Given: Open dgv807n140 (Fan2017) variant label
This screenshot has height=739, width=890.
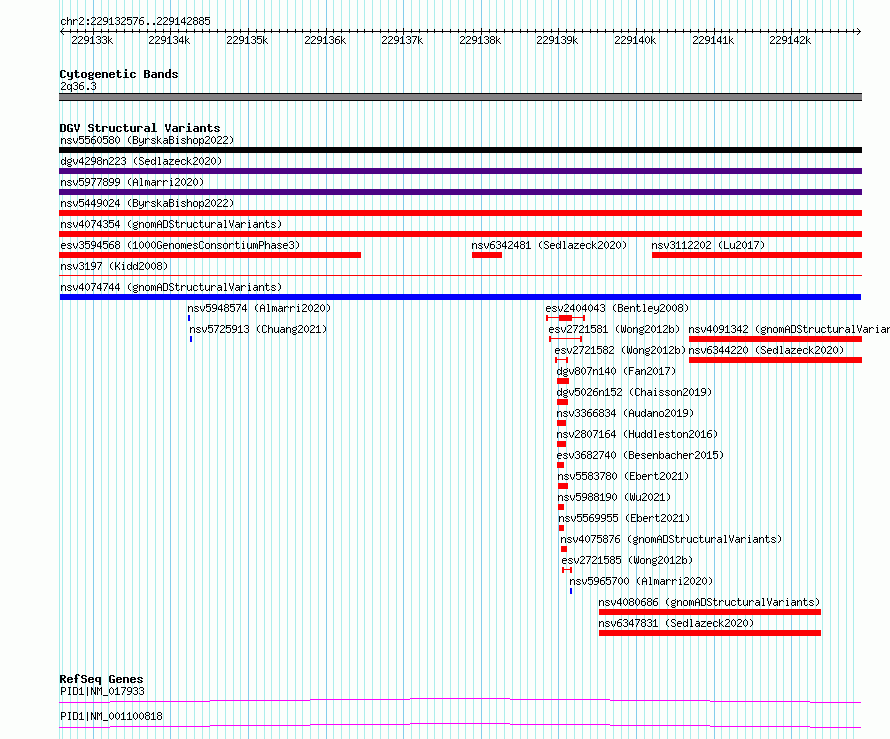Looking at the screenshot, I should click(x=616, y=371).
